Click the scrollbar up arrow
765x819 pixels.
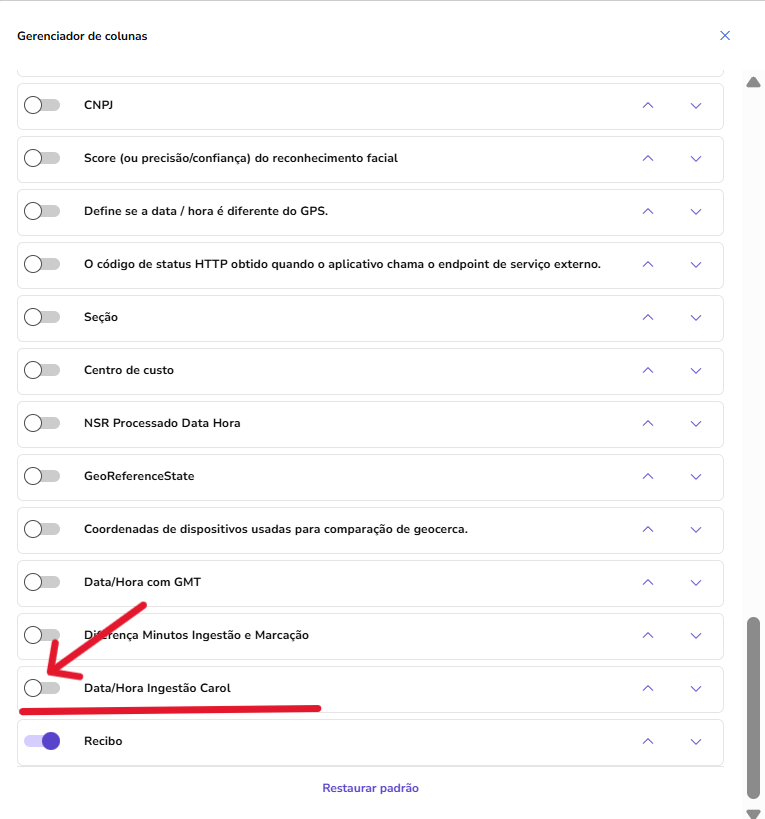click(x=754, y=82)
